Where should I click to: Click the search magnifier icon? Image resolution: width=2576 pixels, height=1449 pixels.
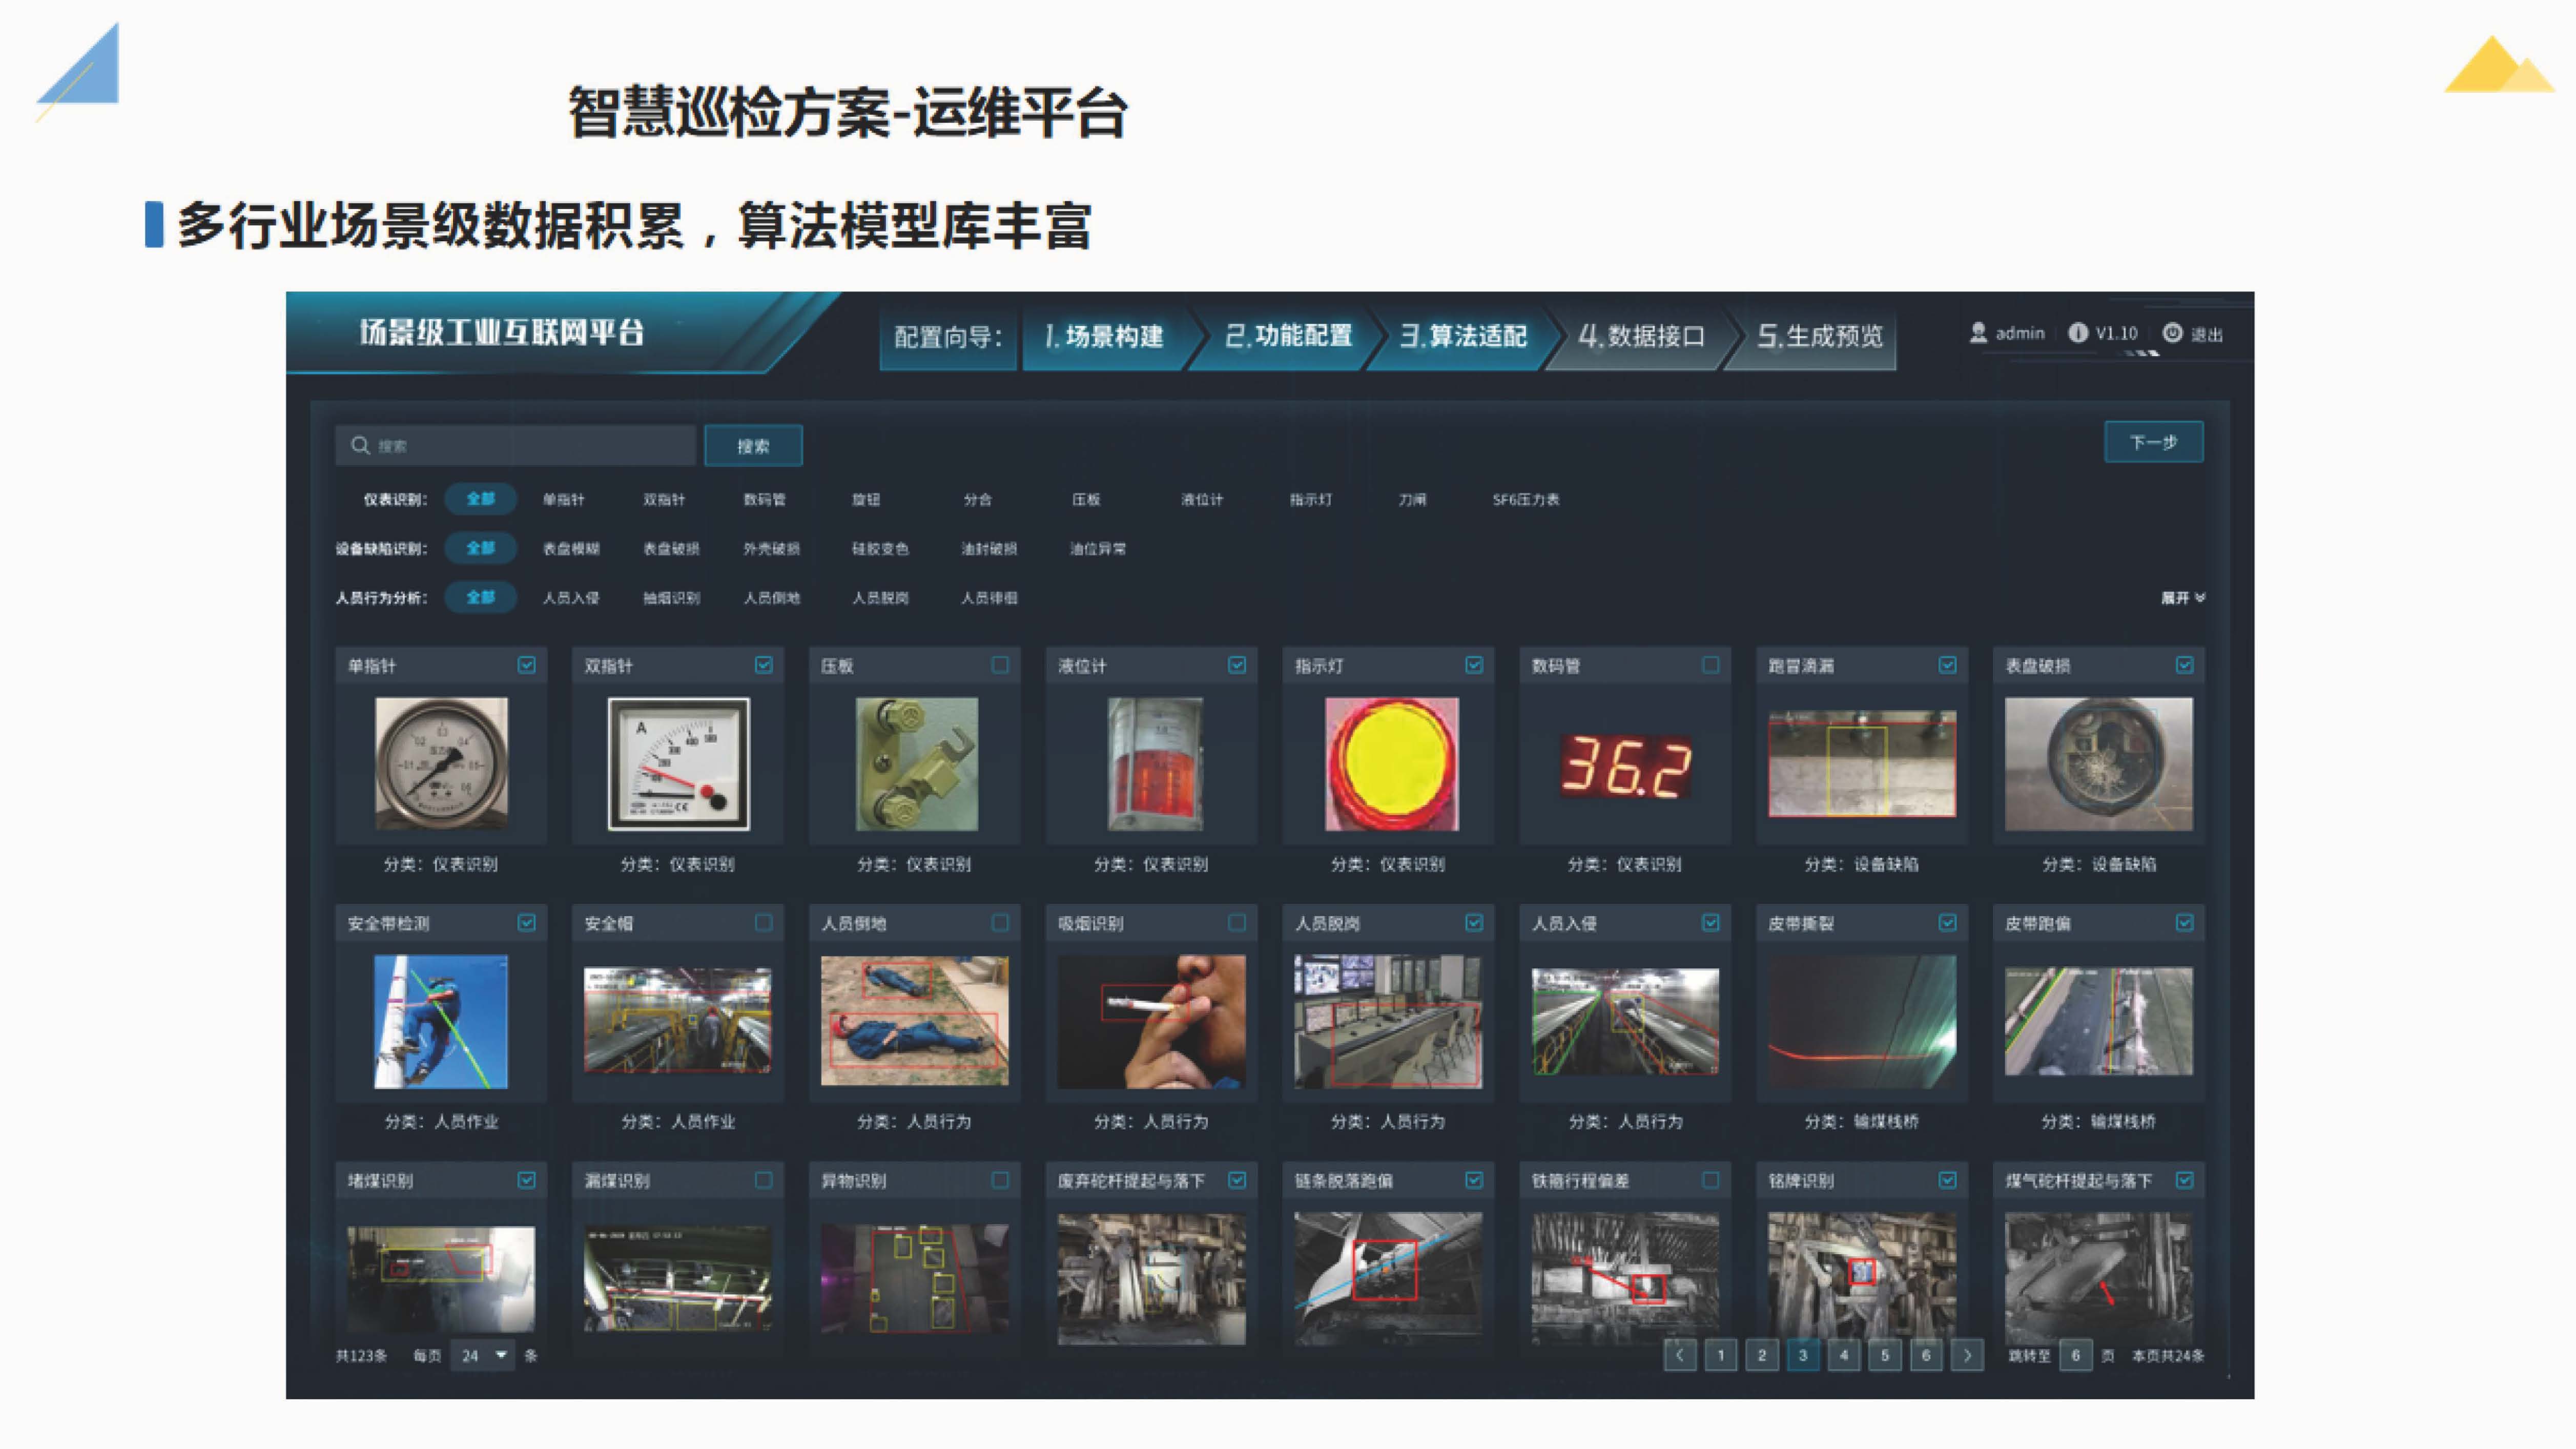point(360,445)
